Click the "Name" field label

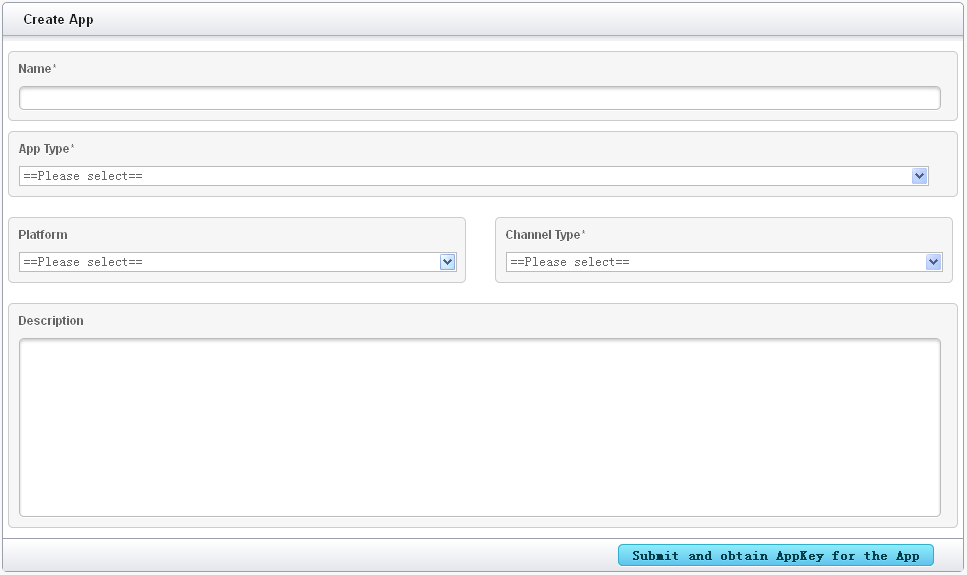(35, 68)
